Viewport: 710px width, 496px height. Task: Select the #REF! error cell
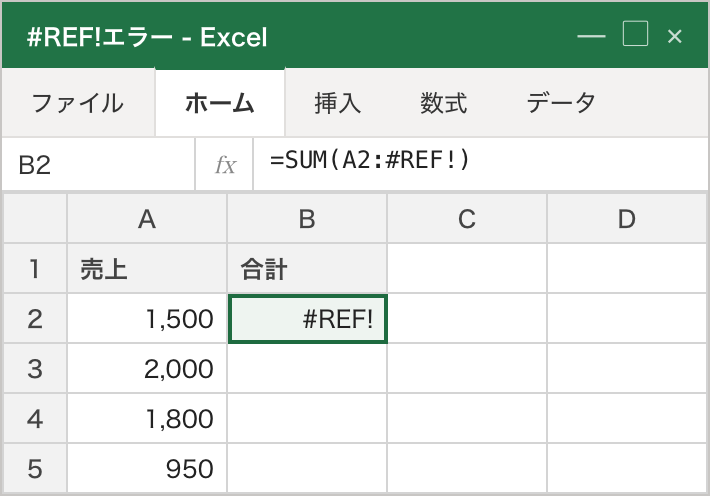(x=308, y=319)
